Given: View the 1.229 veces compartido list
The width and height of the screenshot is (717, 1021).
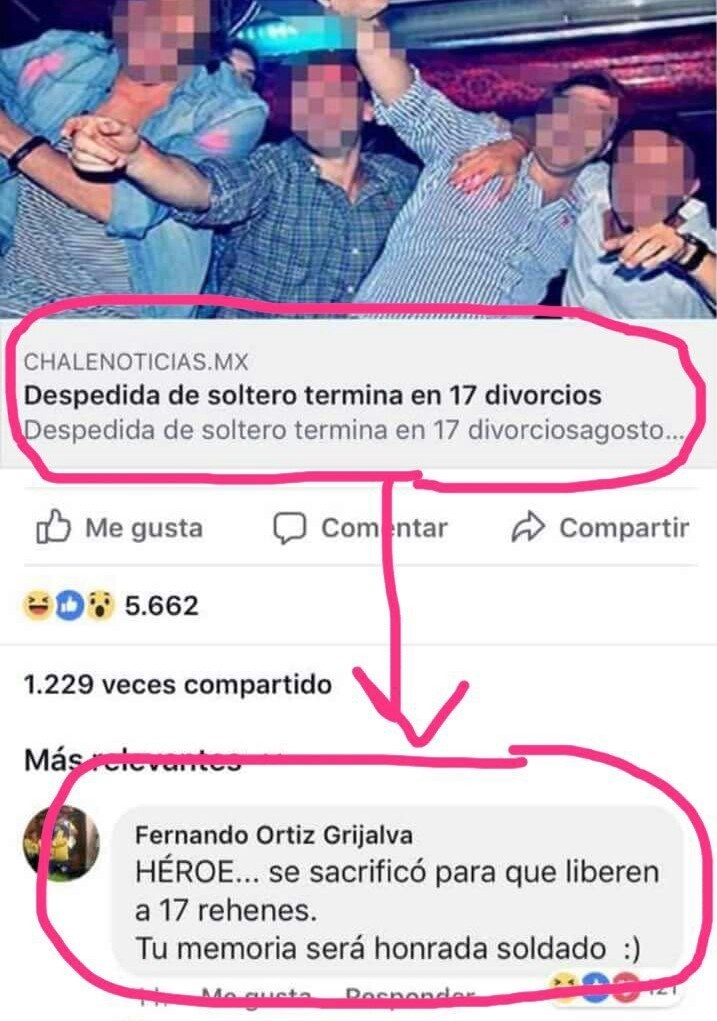Looking at the screenshot, I should 178,684.
